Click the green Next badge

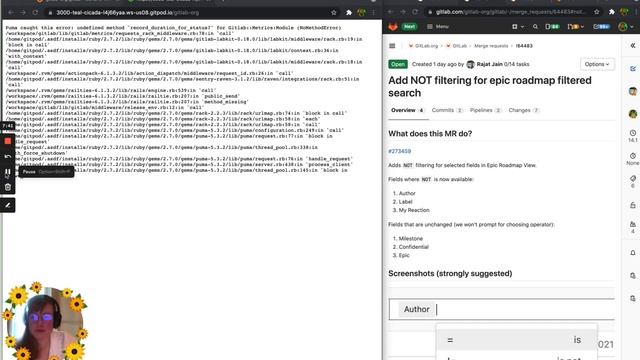pyautogui.click(x=409, y=27)
